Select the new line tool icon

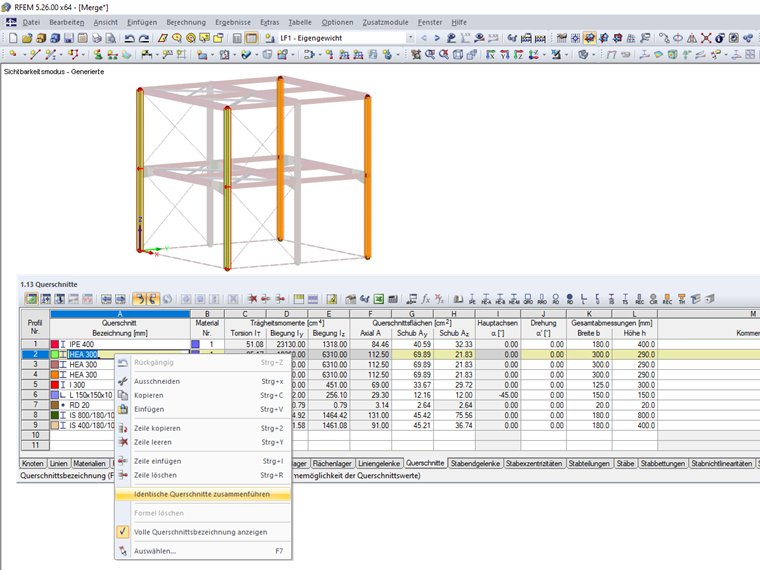click(x=34, y=54)
